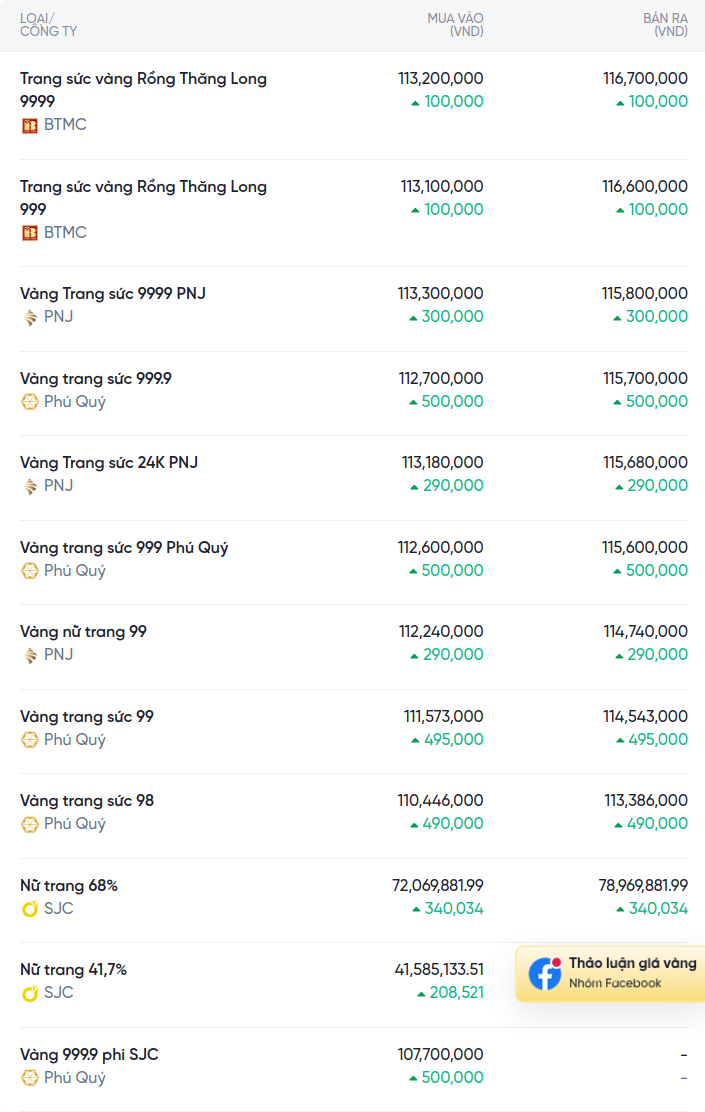Select the Vàng trang sức 999 Phú Quý title
The height and width of the screenshot is (1112, 705).
tap(124, 547)
